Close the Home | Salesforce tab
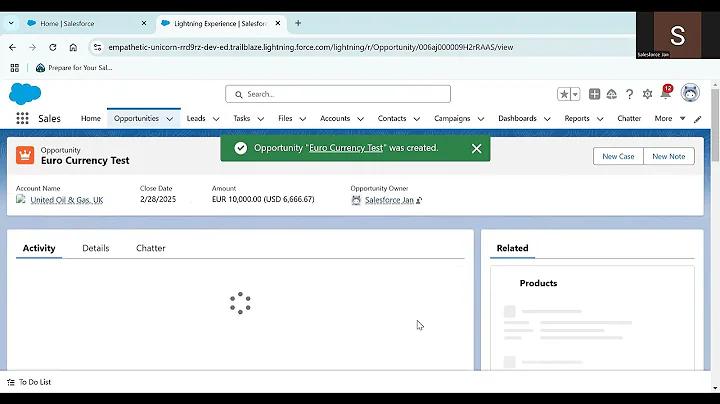The image size is (720, 404). click(144, 23)
